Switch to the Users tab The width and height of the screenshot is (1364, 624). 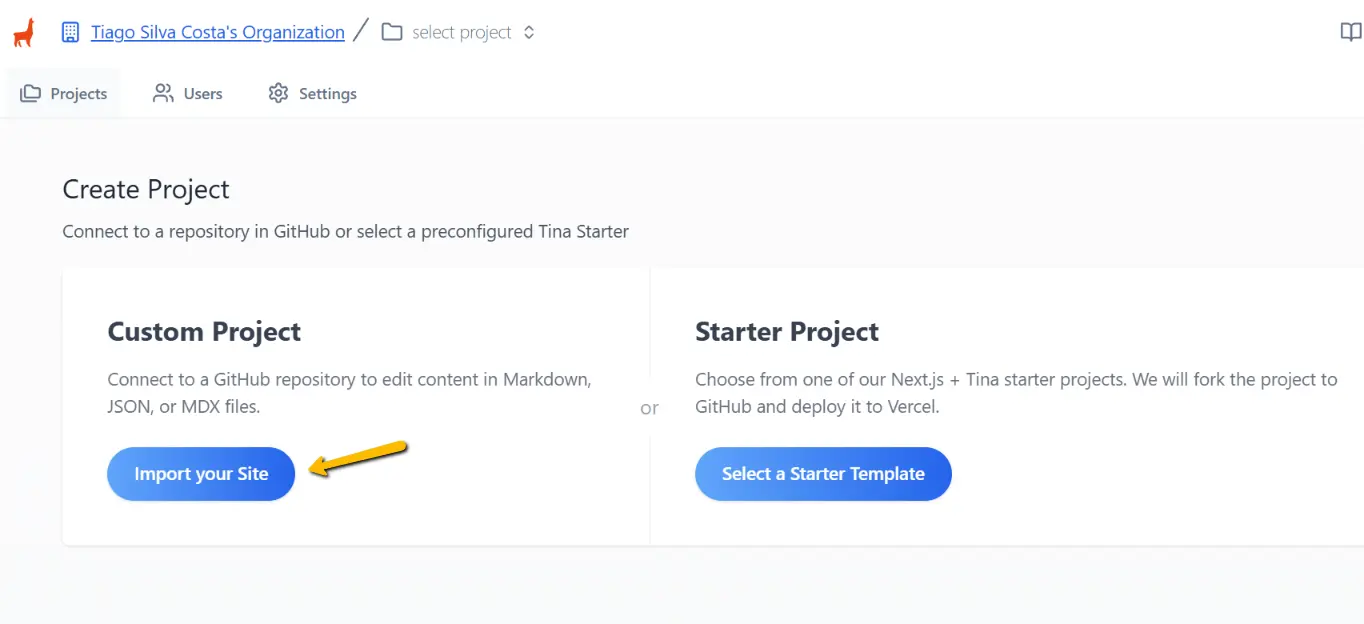pyautogui.click(x=203, y=93)
